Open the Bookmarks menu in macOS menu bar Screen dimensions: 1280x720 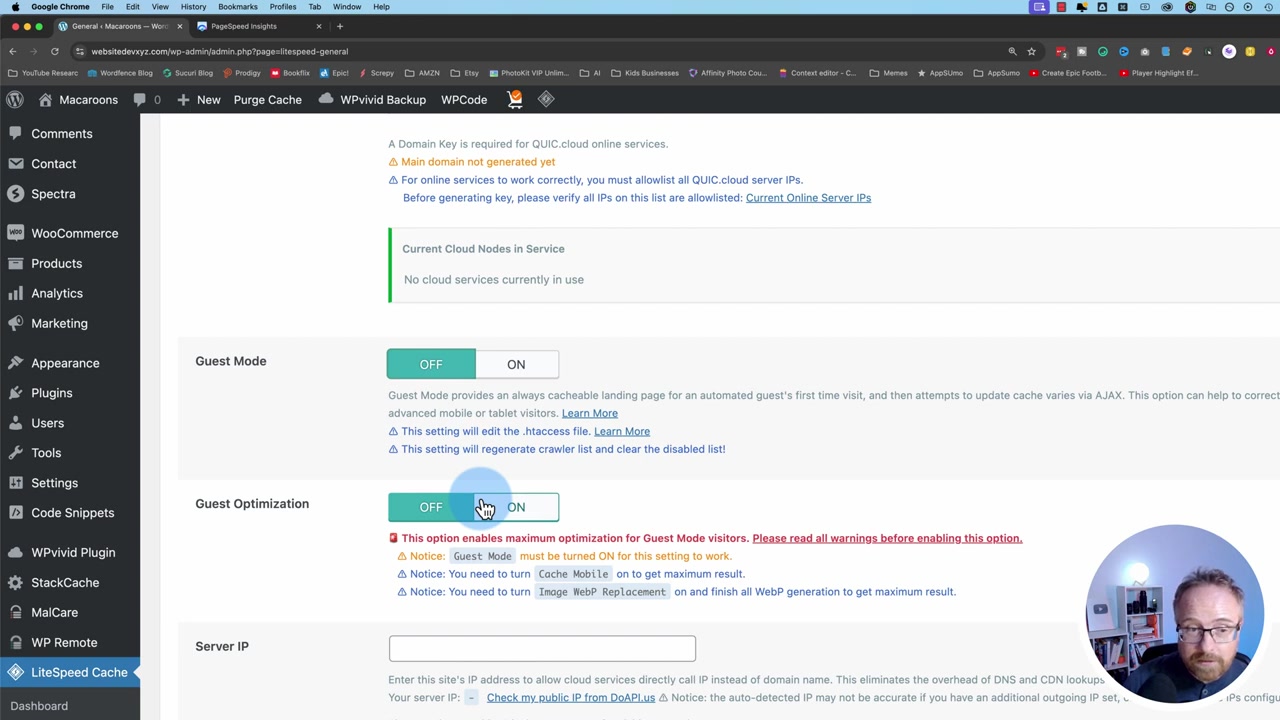[238, 7]
